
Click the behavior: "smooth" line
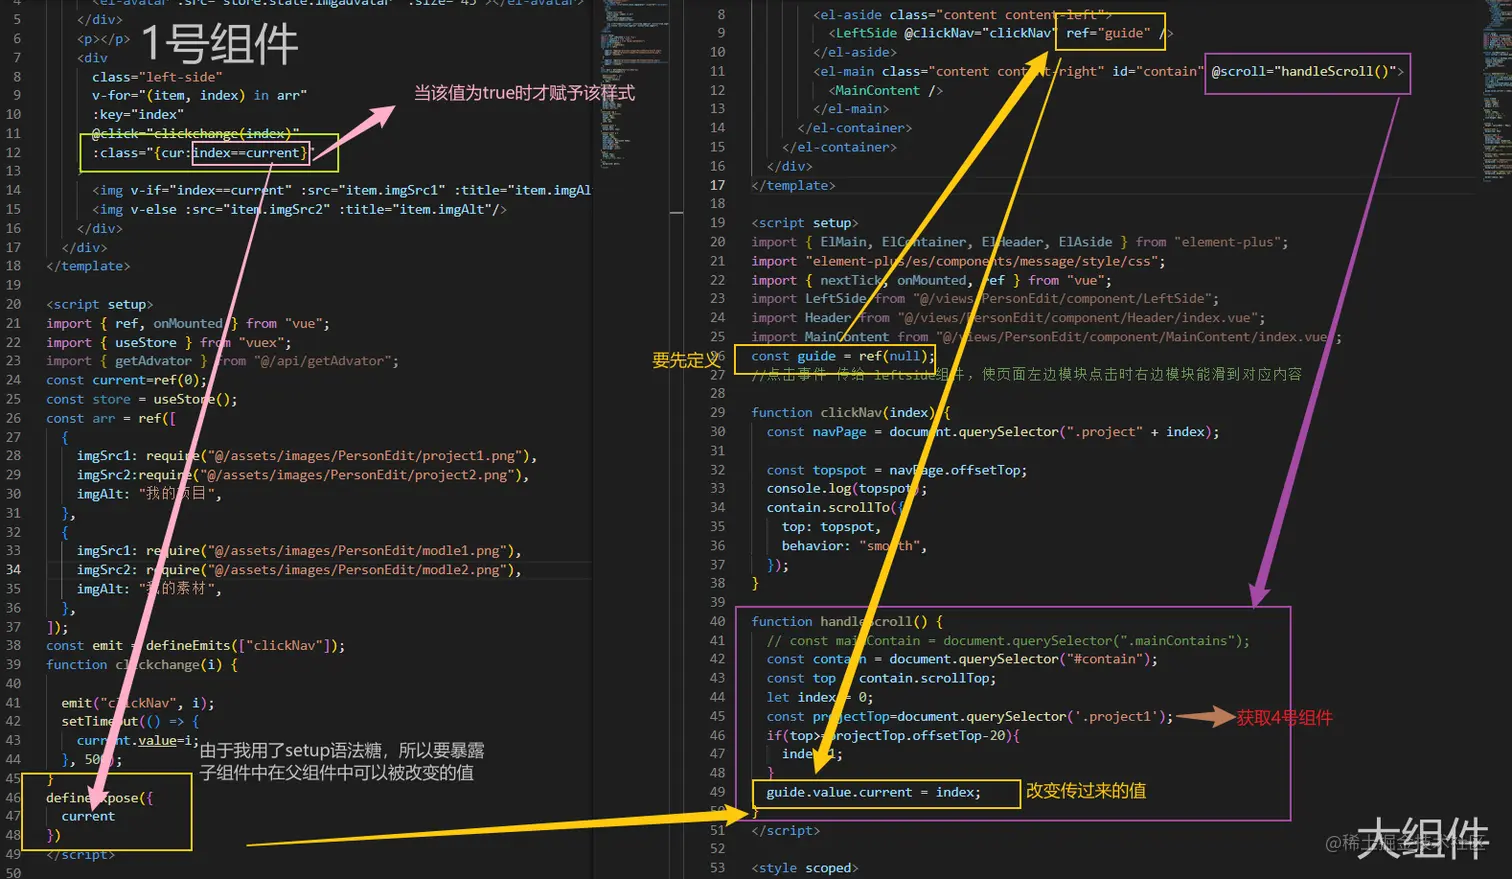(x=855, y=546)
